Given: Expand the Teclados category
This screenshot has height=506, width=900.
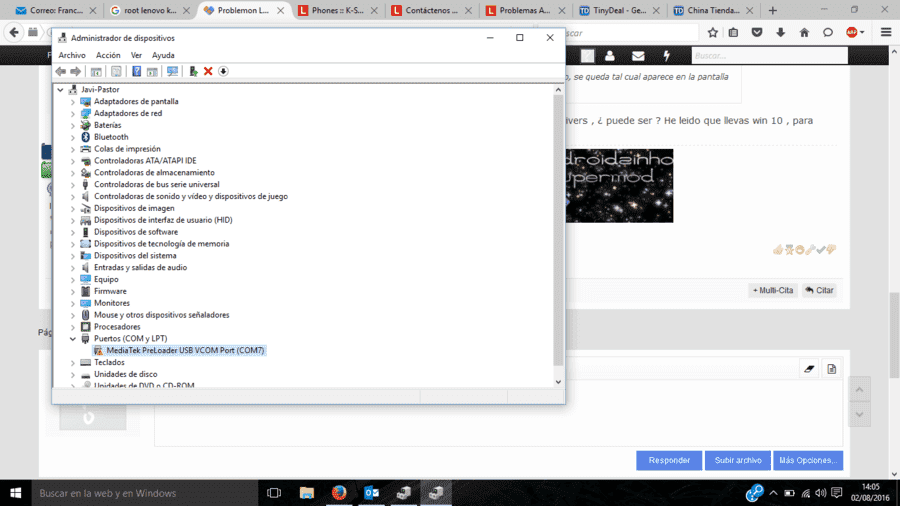Looking at the screenshot, I should (x=73, y=363).
